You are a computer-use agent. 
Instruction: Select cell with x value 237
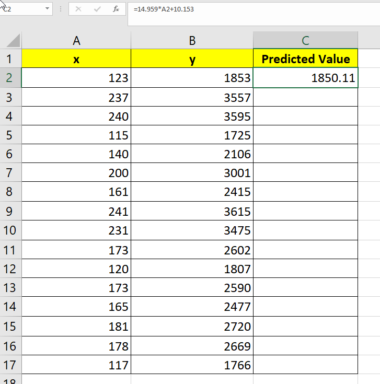click(76, 97)
